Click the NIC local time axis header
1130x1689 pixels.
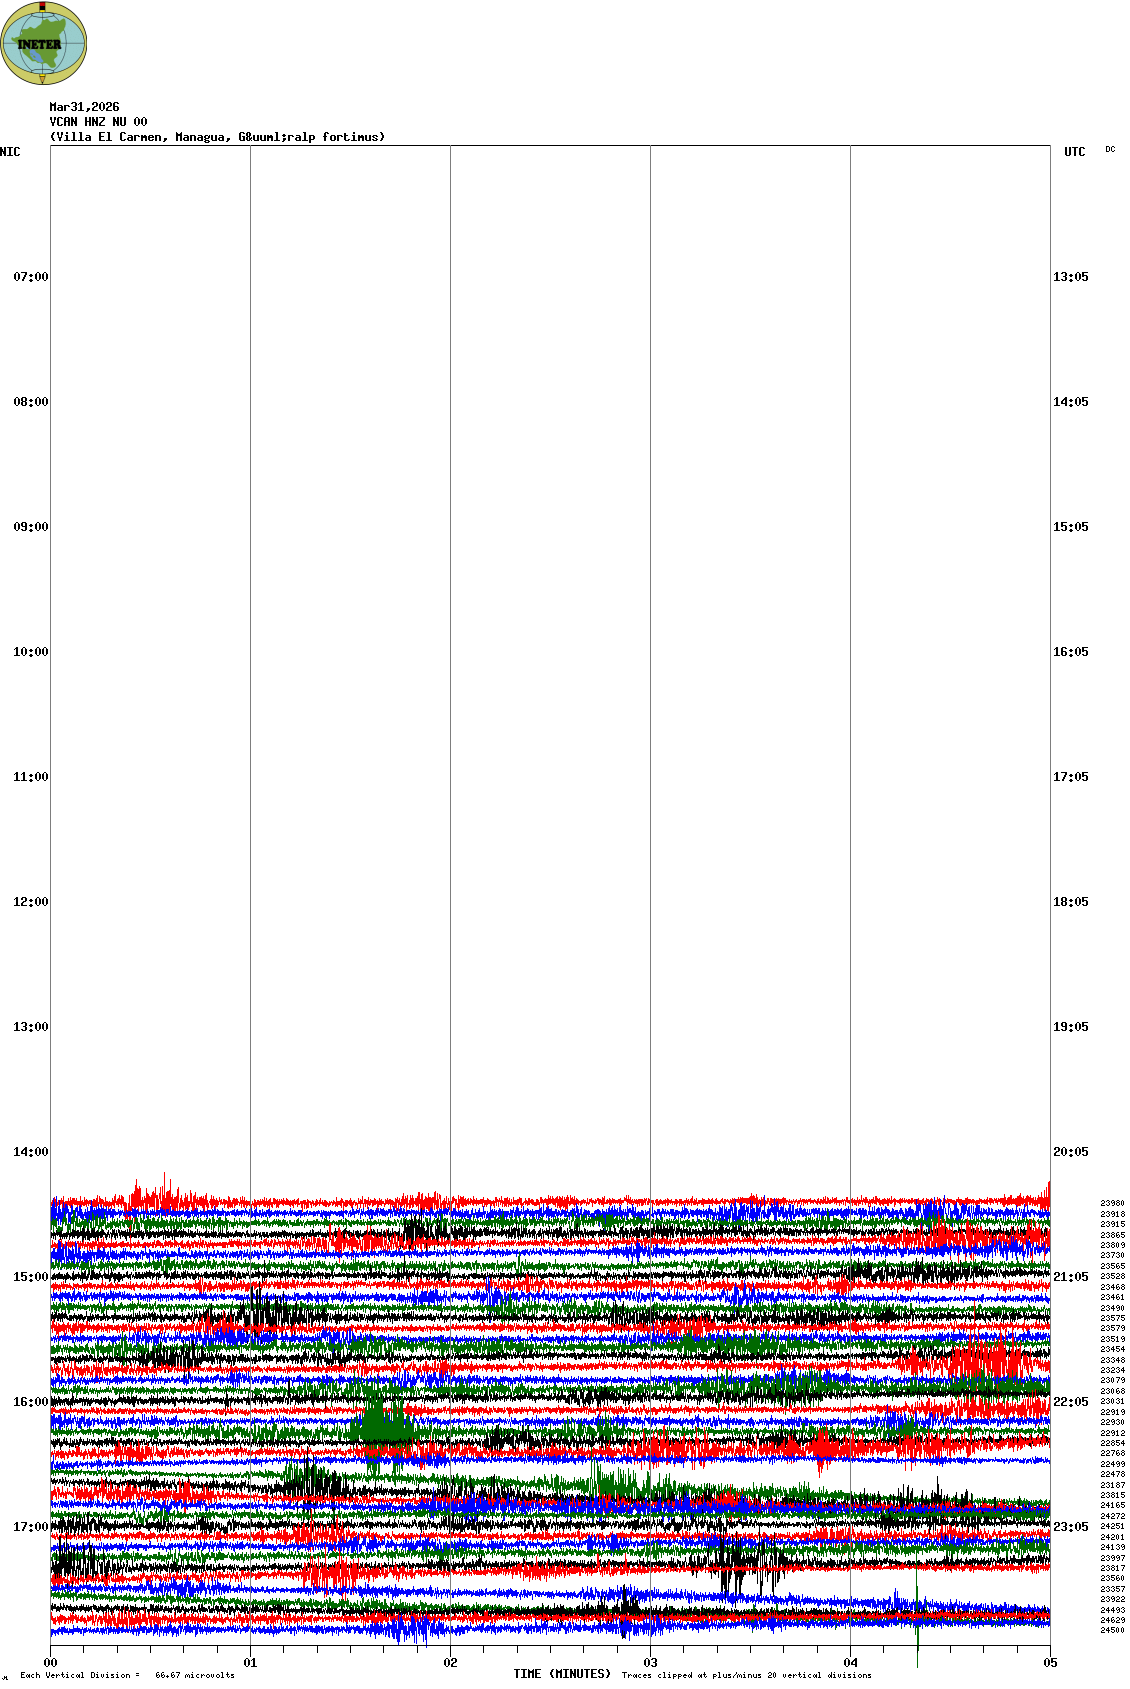10,152
